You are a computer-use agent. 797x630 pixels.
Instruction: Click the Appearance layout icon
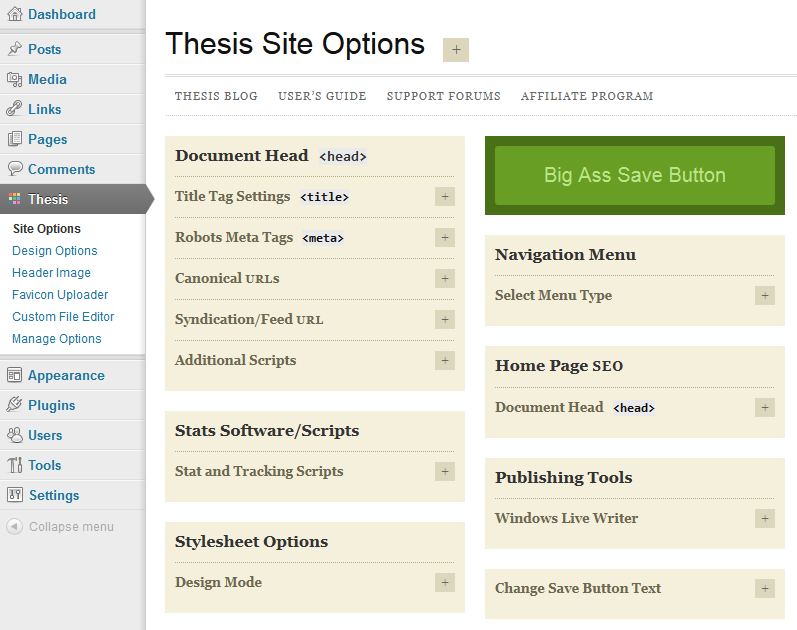coord(15,375)
